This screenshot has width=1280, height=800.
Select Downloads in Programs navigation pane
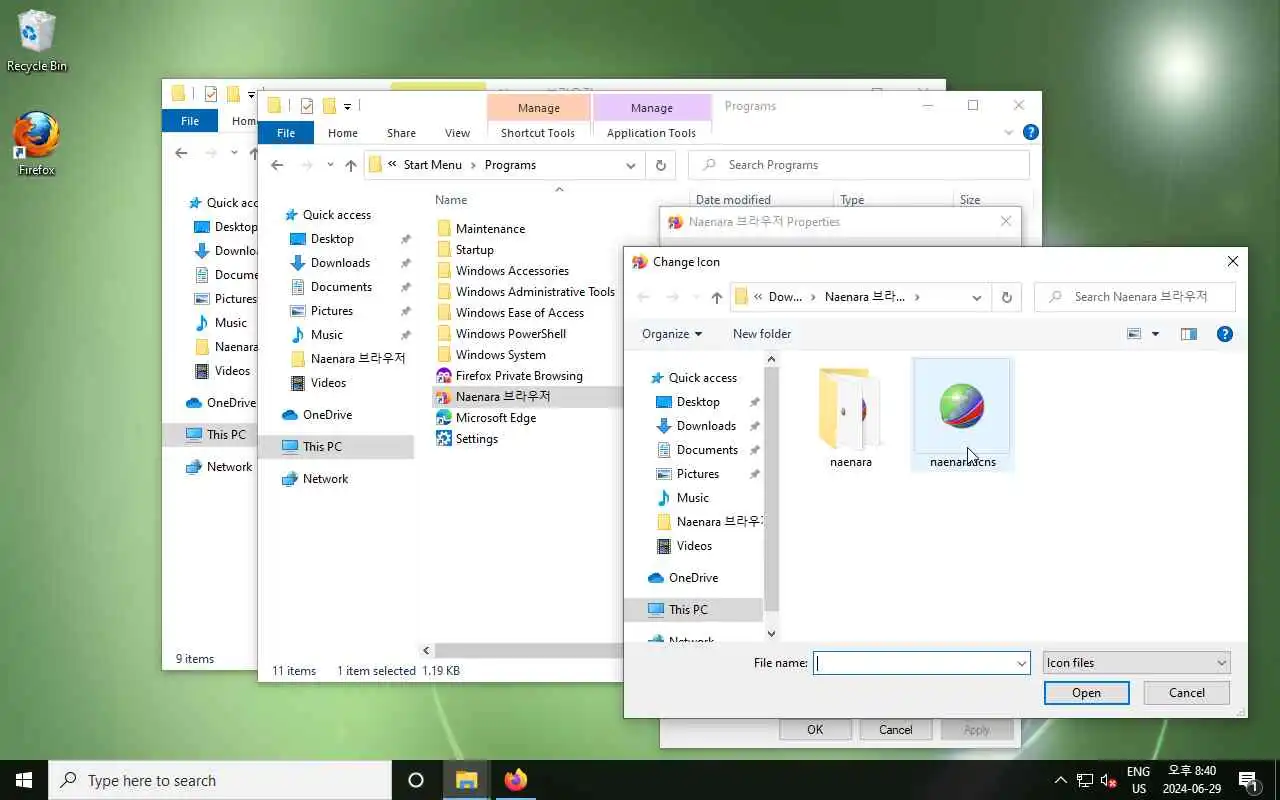[340, 263]
